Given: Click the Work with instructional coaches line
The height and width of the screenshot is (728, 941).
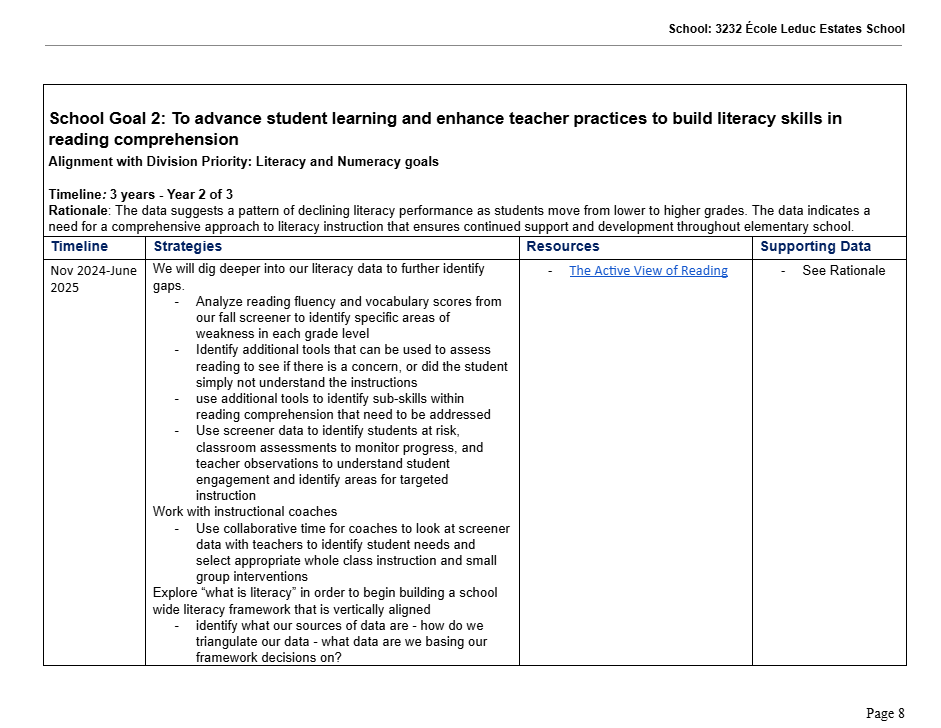Looking at the screenshot, I should coord(245,512).
